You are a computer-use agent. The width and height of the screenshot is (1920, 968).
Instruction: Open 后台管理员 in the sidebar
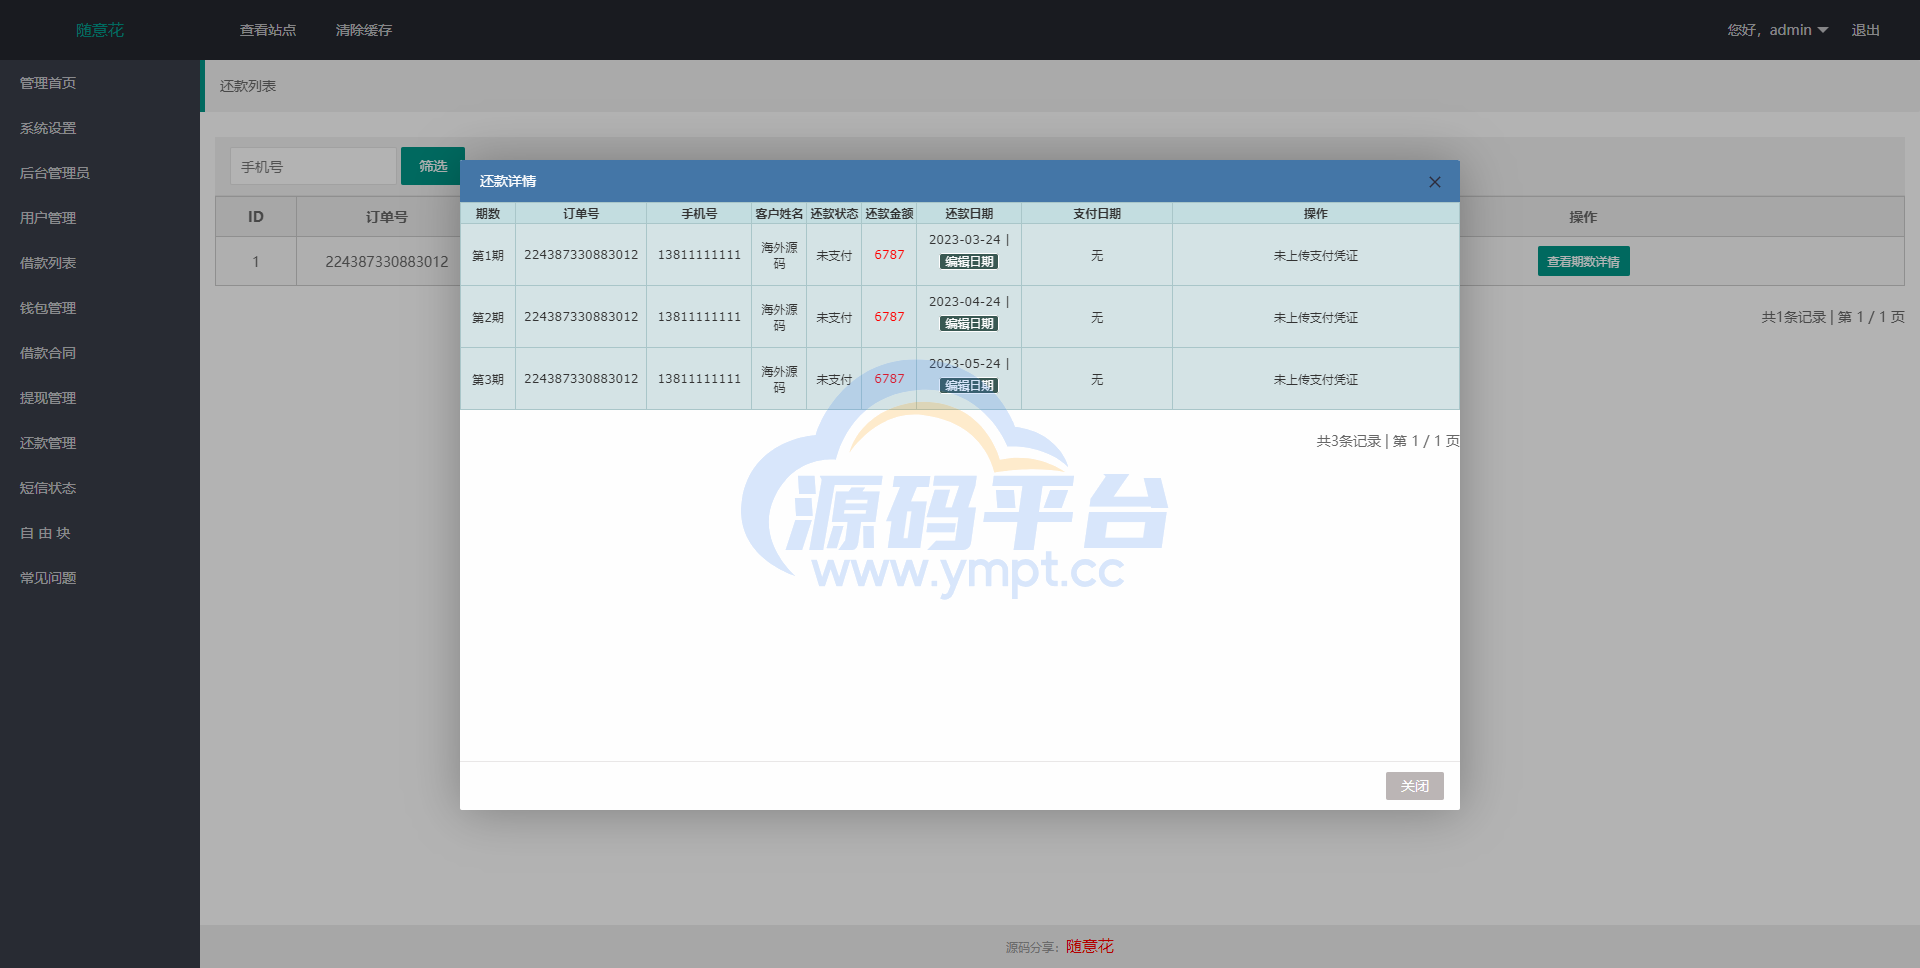click(55, 173)
